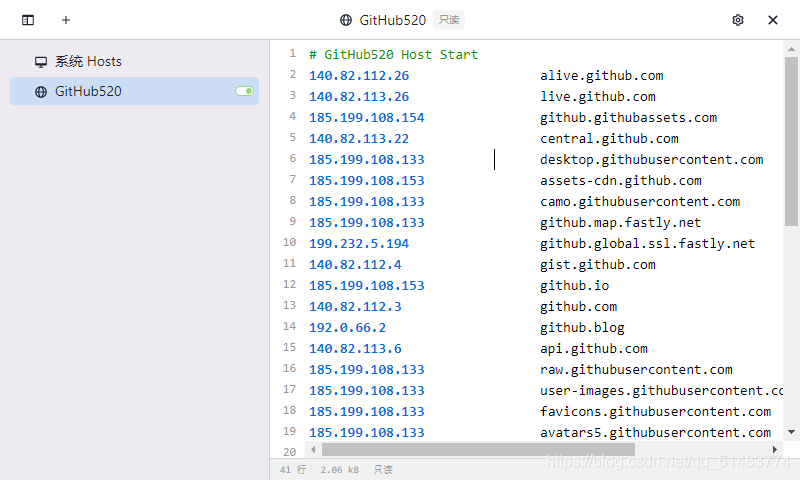Click hostname alive.github.com
This screenshot has height=480, width=800.
[602, 75]
